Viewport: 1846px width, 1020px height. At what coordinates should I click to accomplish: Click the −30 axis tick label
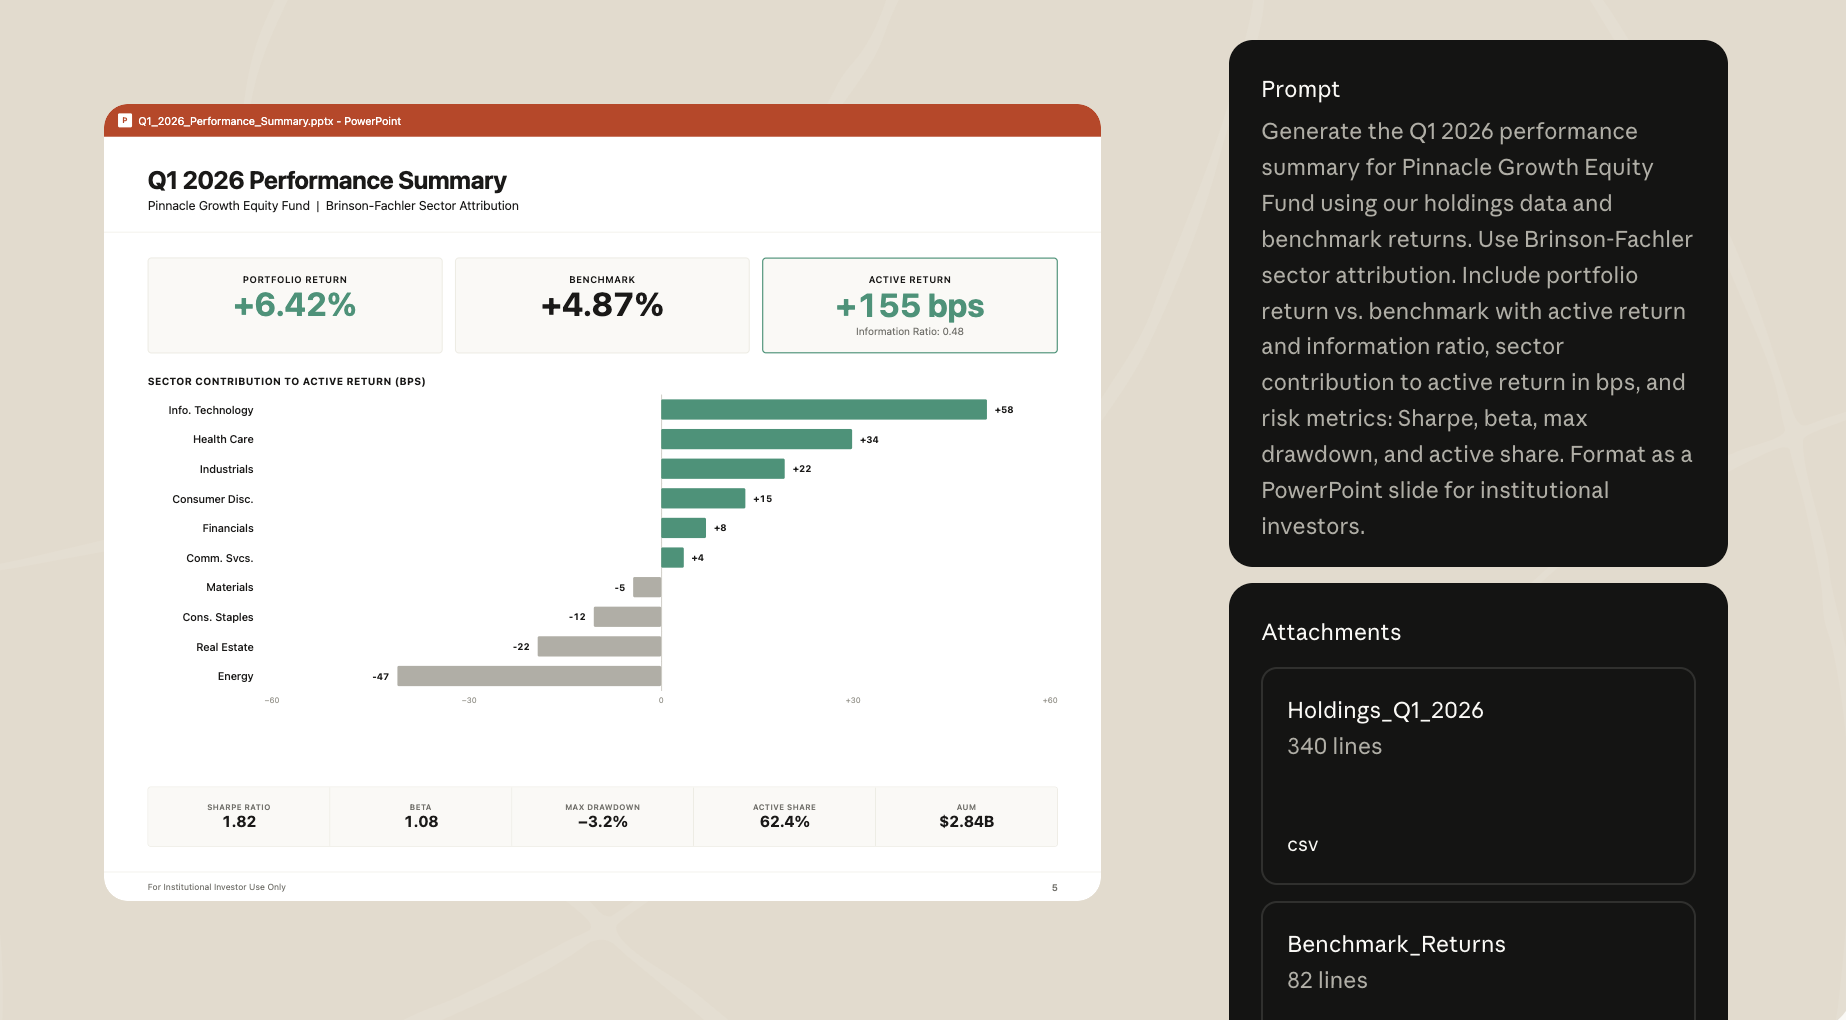coord(469,700)
